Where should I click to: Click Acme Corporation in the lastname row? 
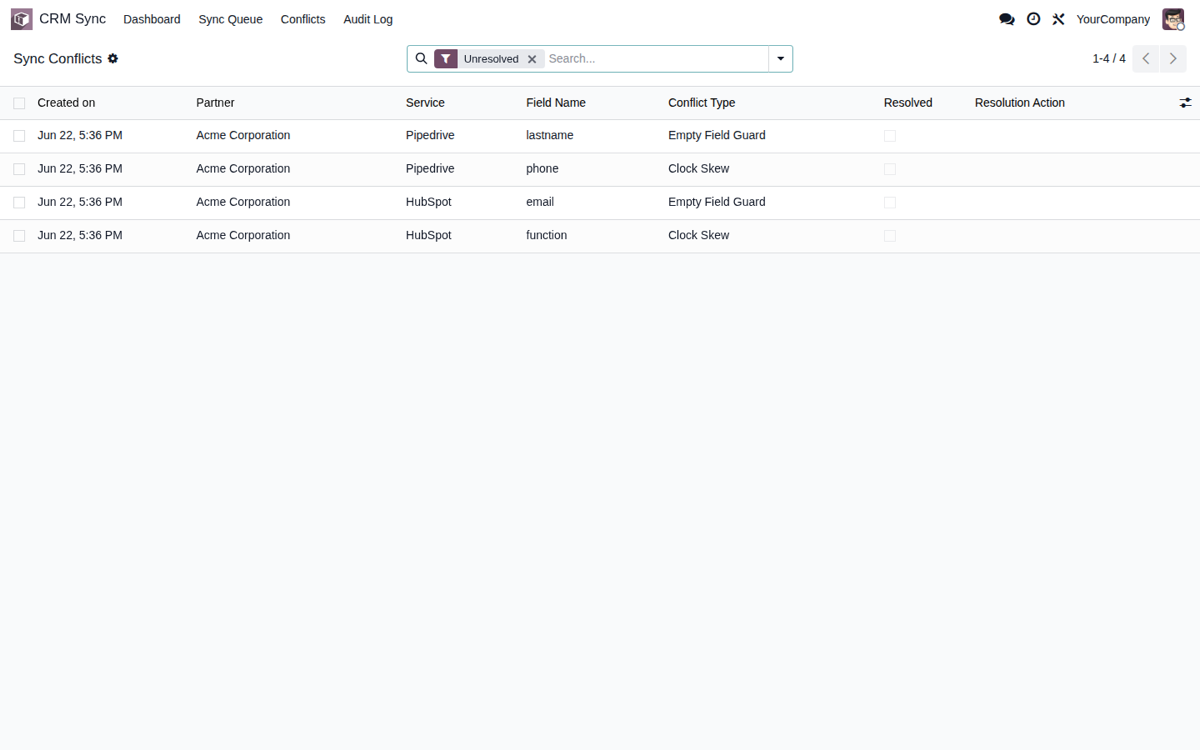click(243, 136)
